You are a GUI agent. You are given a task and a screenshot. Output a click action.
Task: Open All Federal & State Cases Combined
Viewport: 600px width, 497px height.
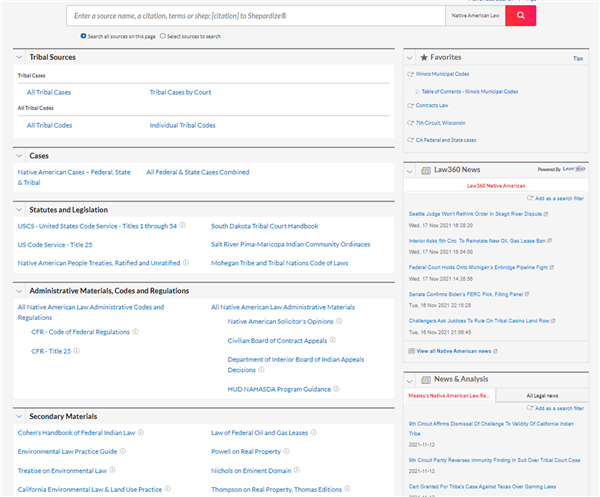click(x=197, y=172)
